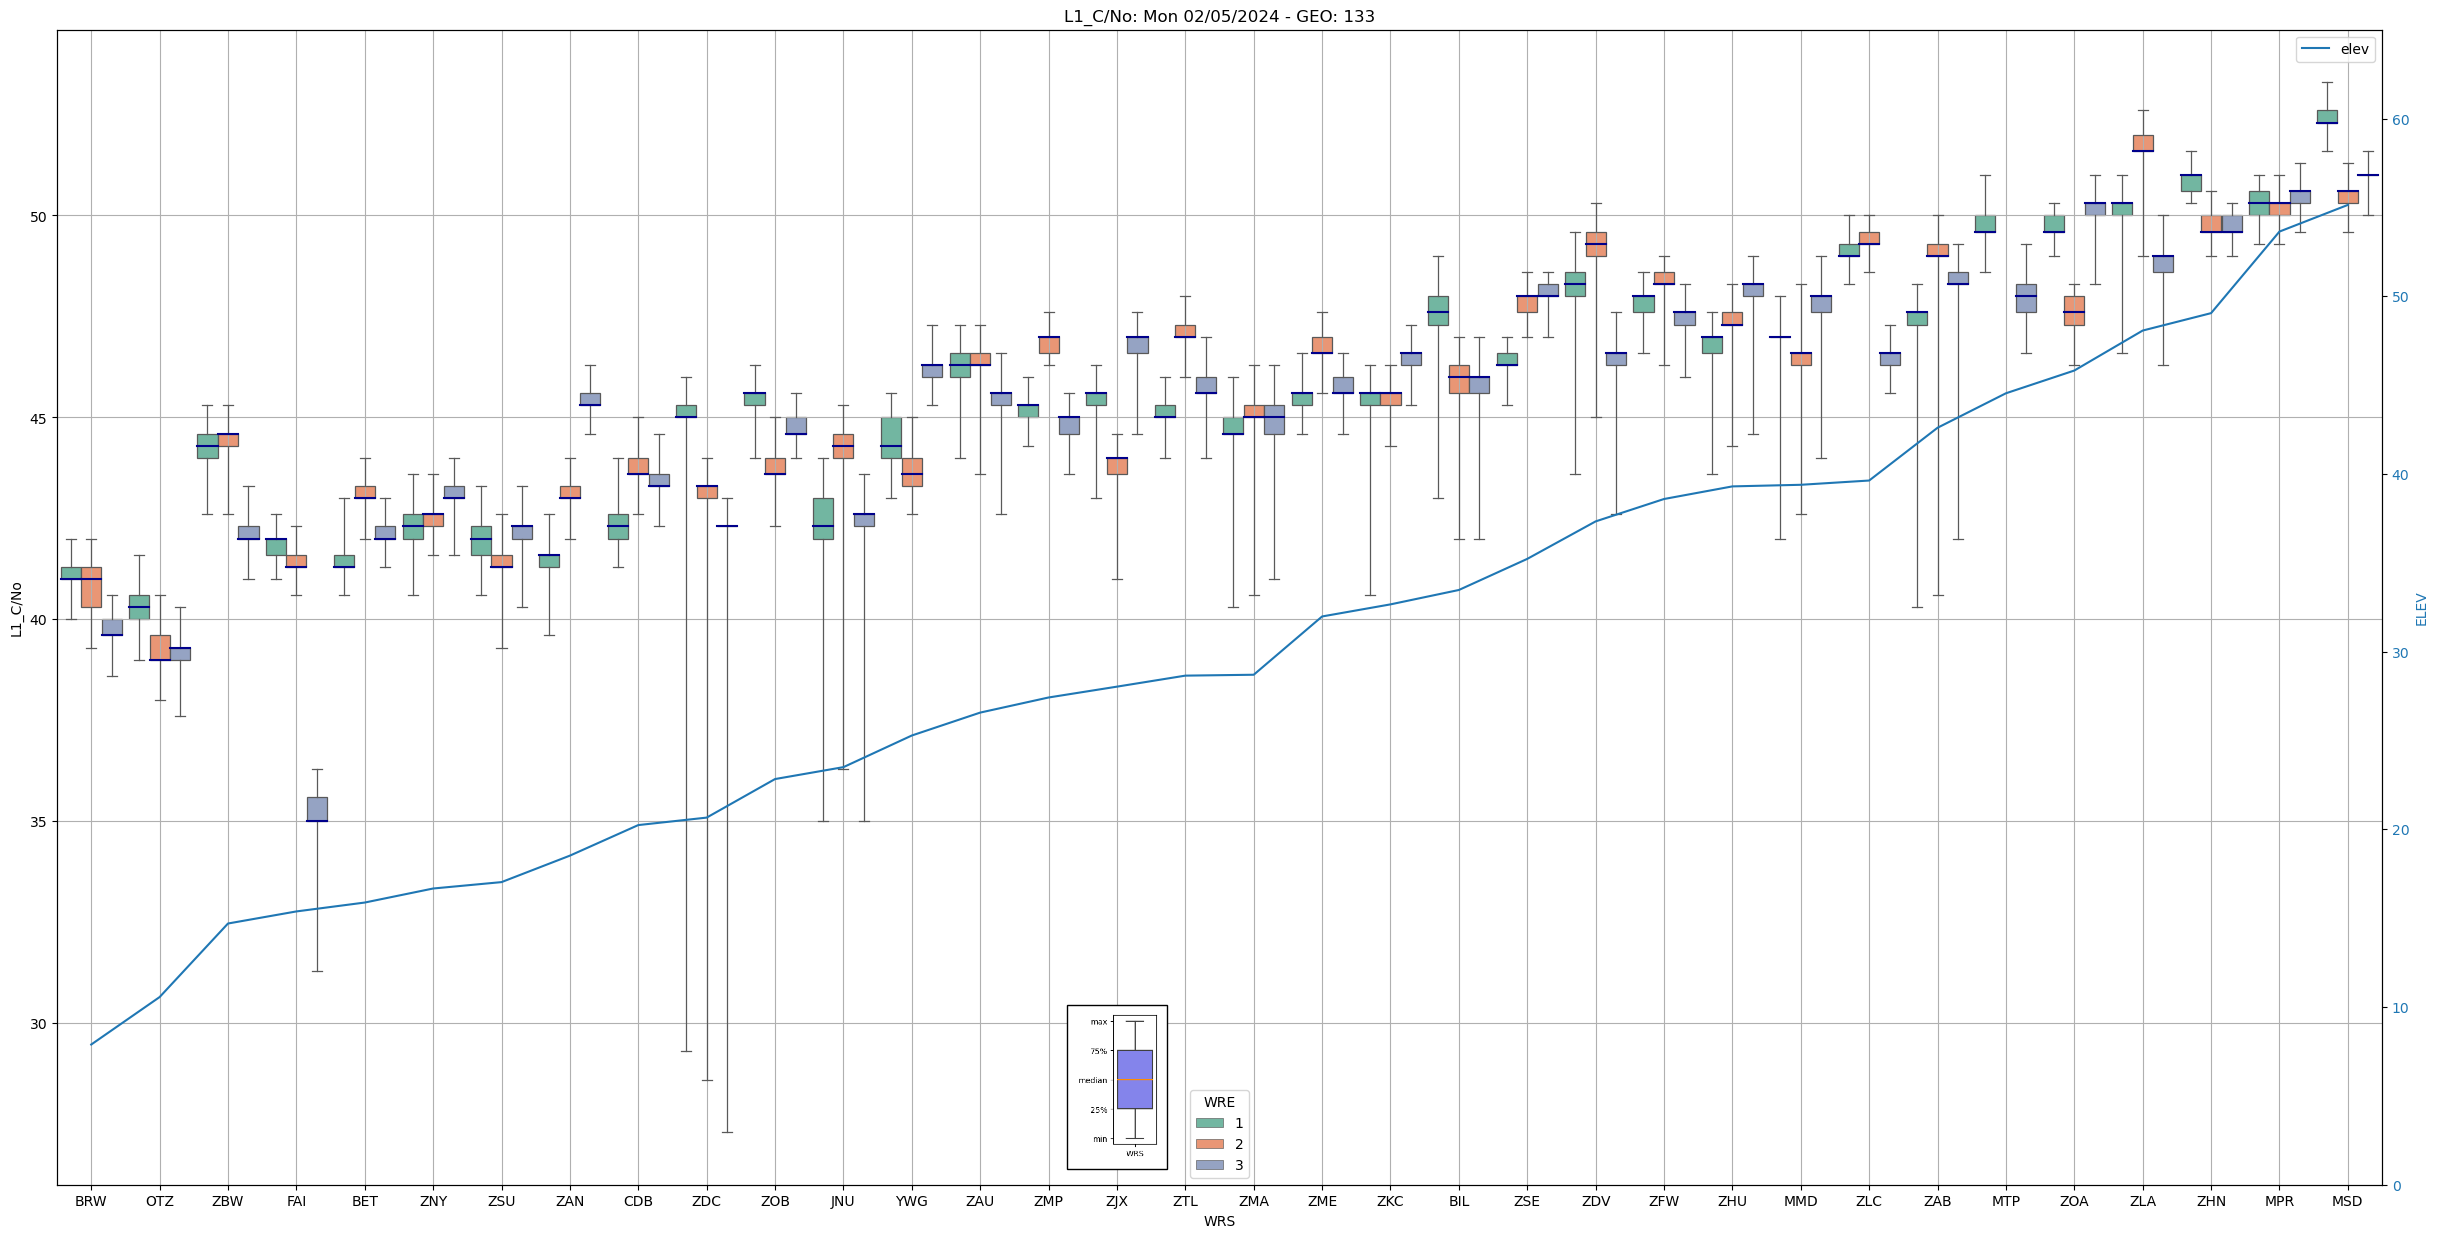Image resolution: width=2439 pixels, height=1238 pixels.
Task: Click the ZKC station label
Action: pyautogui.click(x=1390, y=1201)
